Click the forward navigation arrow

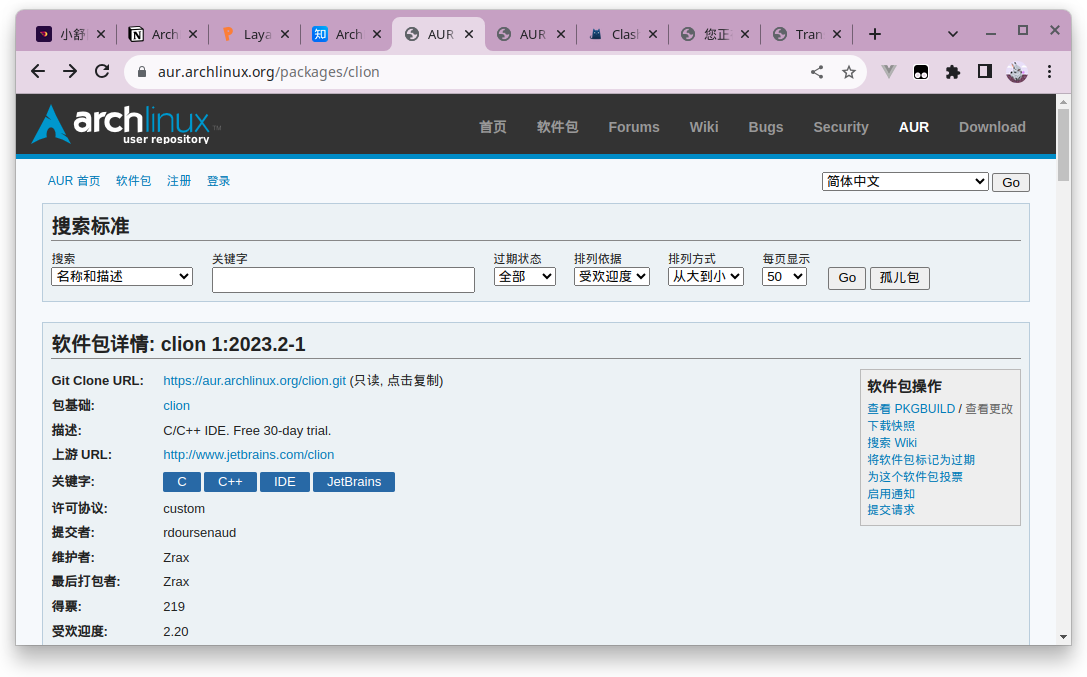pyautogui.click(x=69, y=71)
